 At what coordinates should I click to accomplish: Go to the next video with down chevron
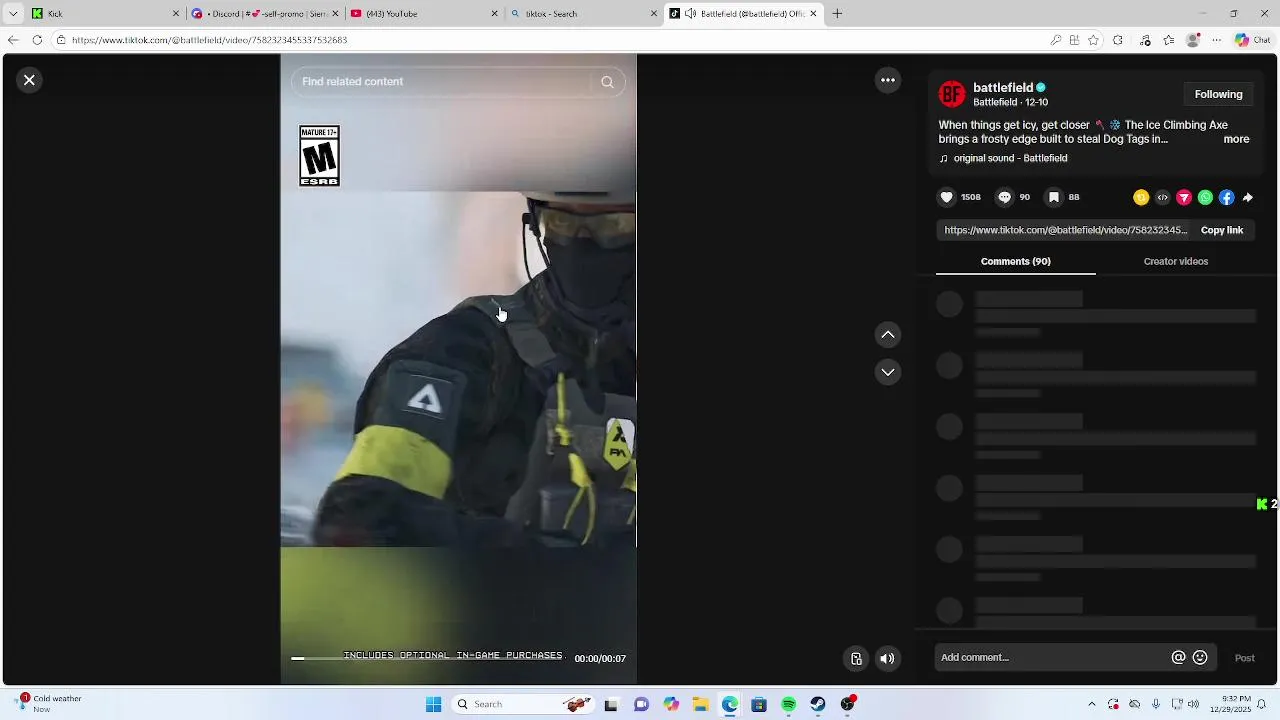click(888, 372)
